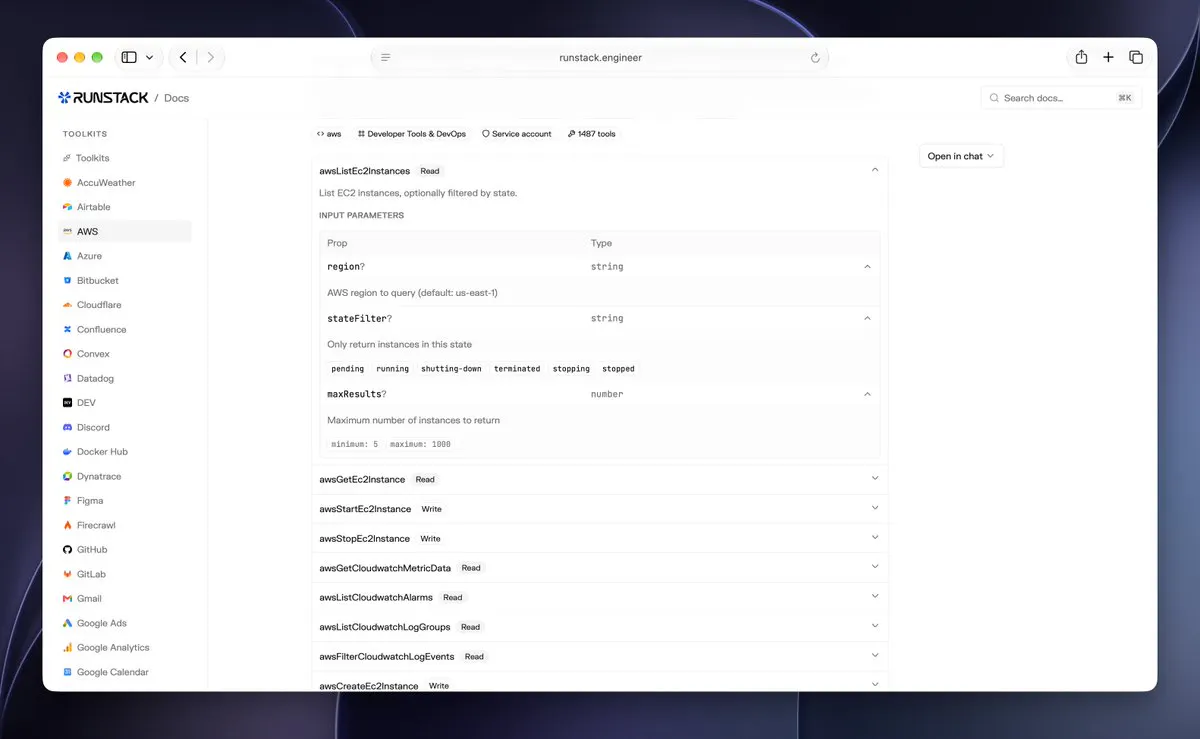Expand the awsListCloudwatchAlarms section
Screen dimensions: 1200x739
(875, 596)
